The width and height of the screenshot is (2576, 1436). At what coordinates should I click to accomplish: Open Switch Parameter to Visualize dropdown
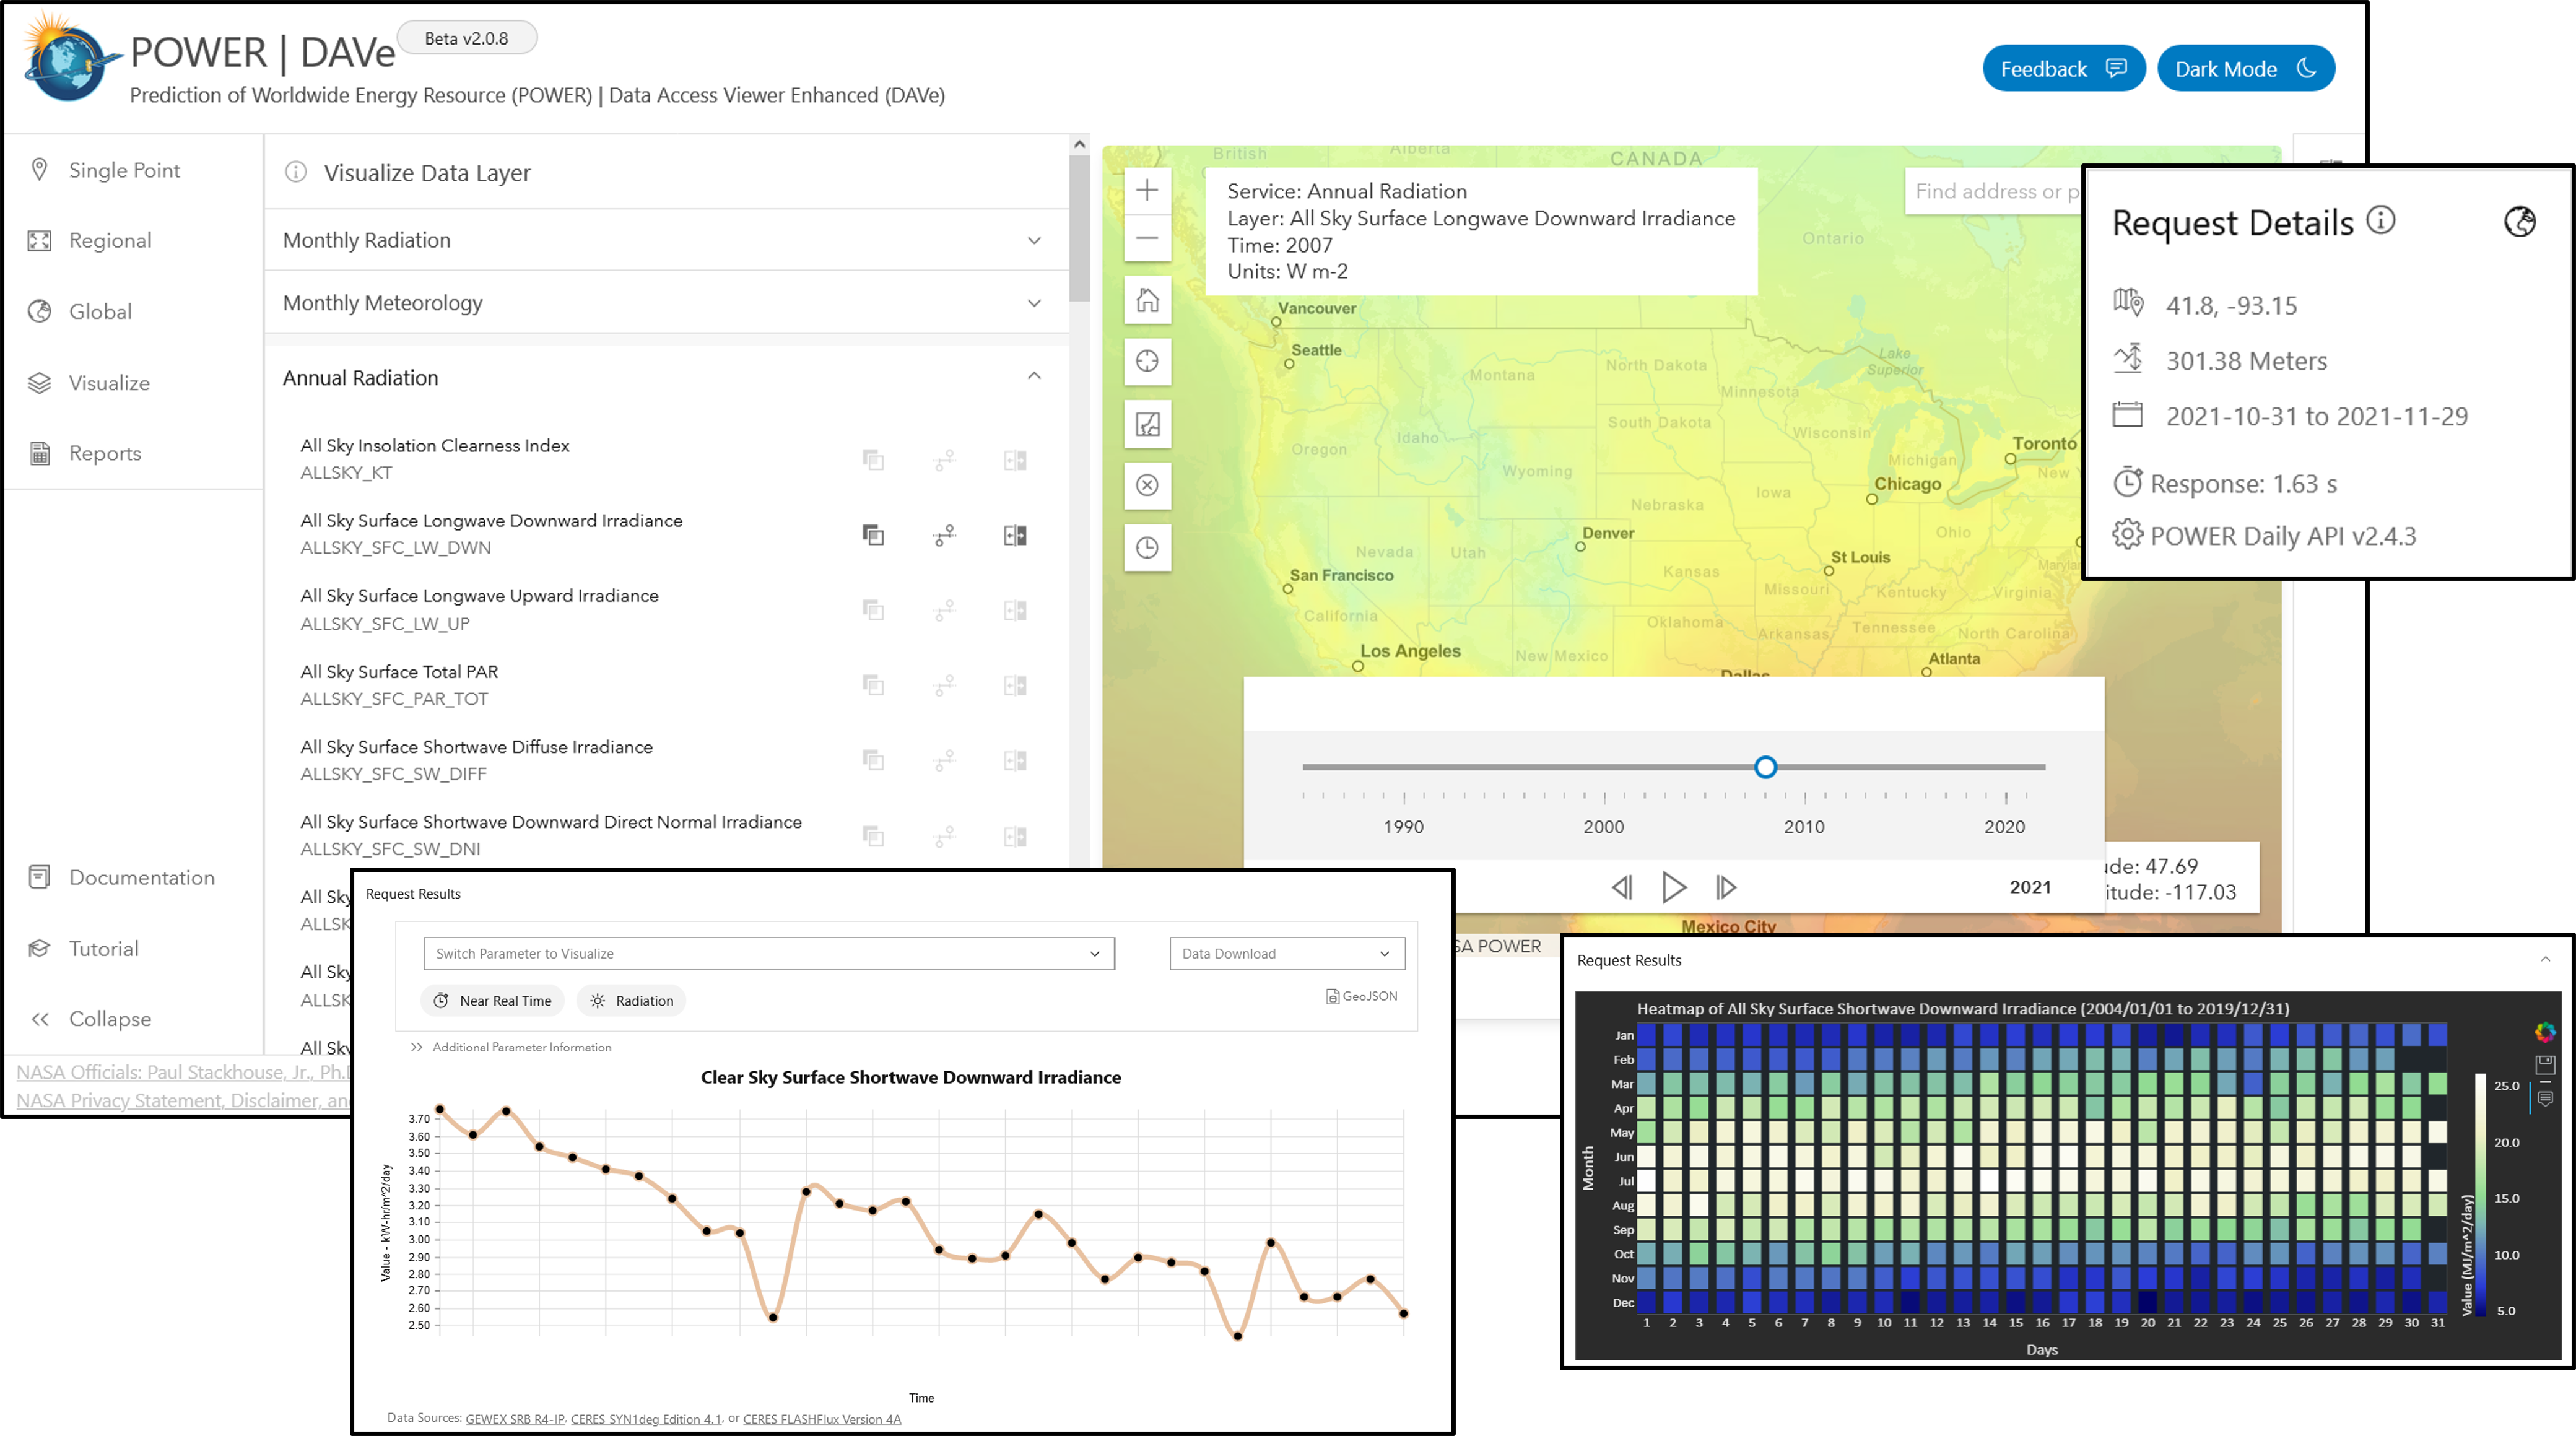768,953
